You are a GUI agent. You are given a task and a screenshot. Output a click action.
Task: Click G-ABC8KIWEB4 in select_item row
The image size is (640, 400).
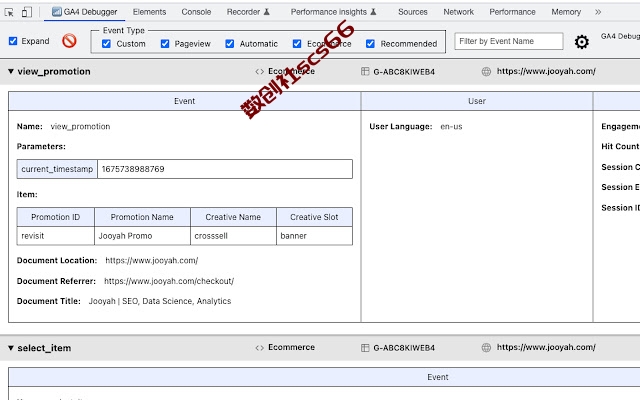[x=404, y=348]
